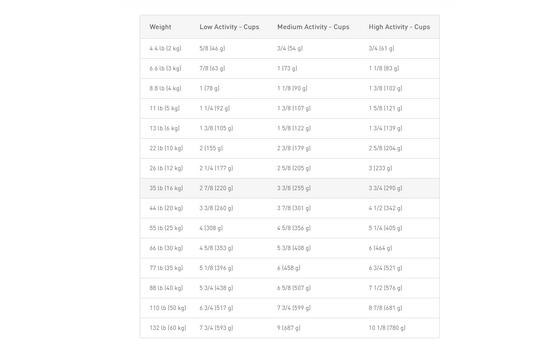
Task: Click the Medium Activity - Cups header
Action: point(313,27)
